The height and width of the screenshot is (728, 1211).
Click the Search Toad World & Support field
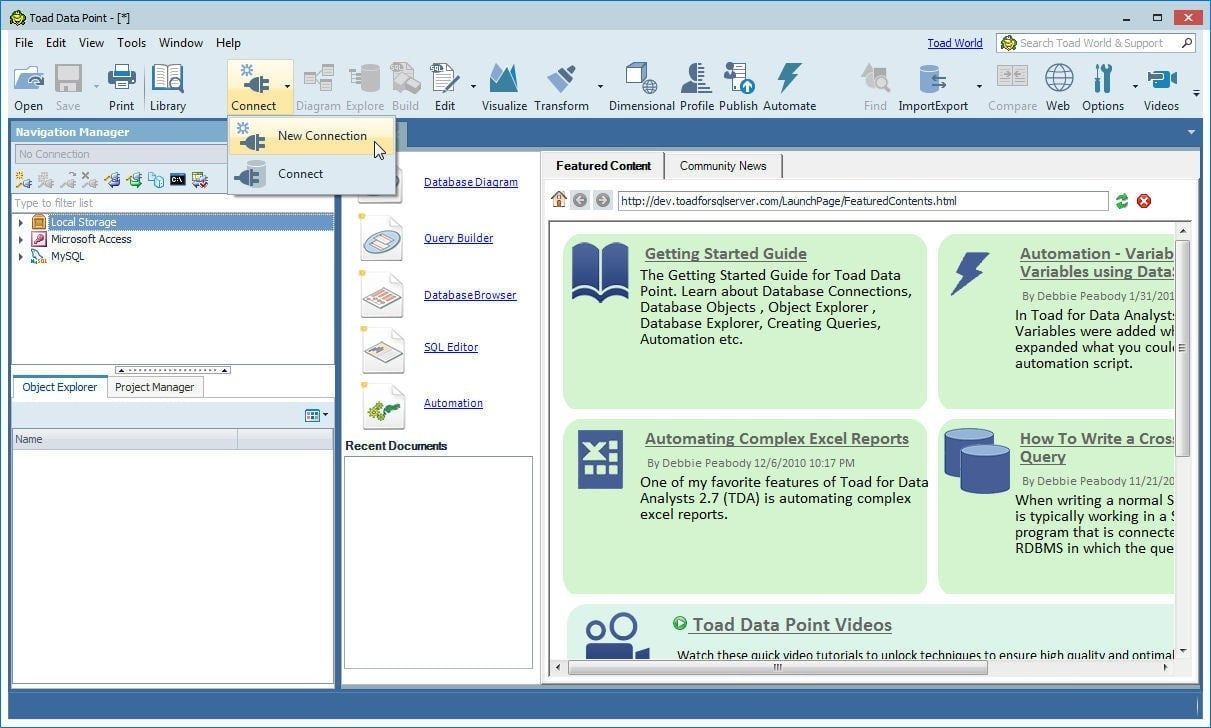click(x=1096, y=43)
